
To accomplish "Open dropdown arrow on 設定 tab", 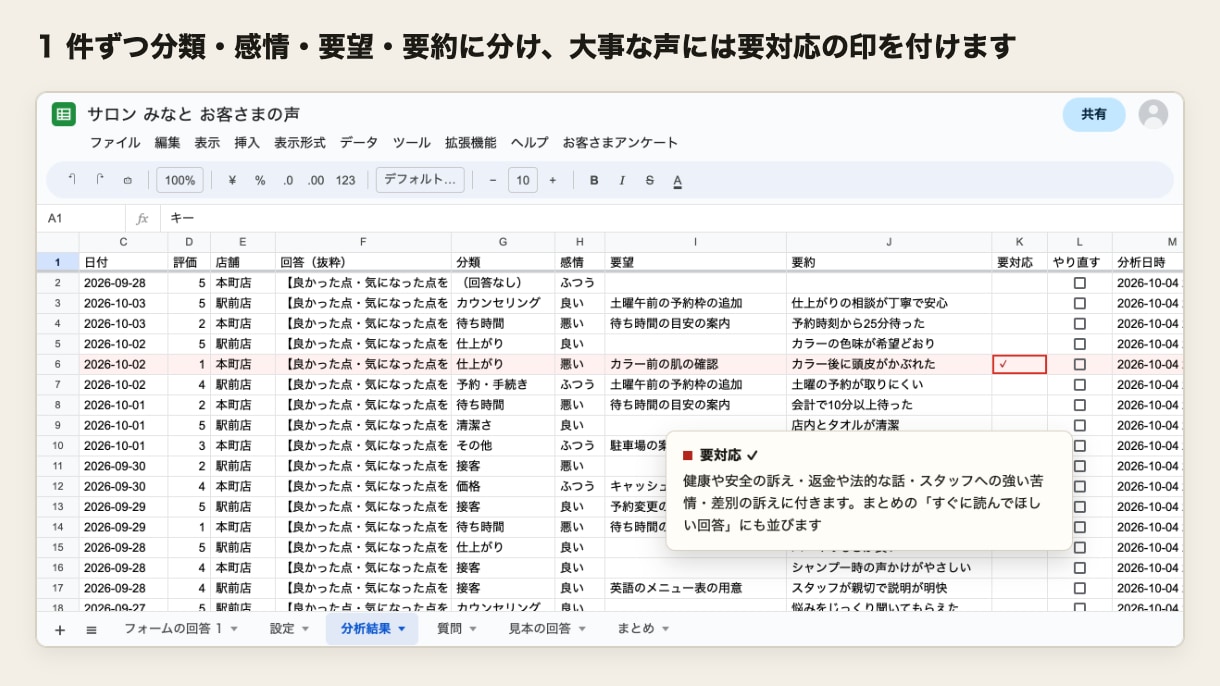I will tap(305, 629).
